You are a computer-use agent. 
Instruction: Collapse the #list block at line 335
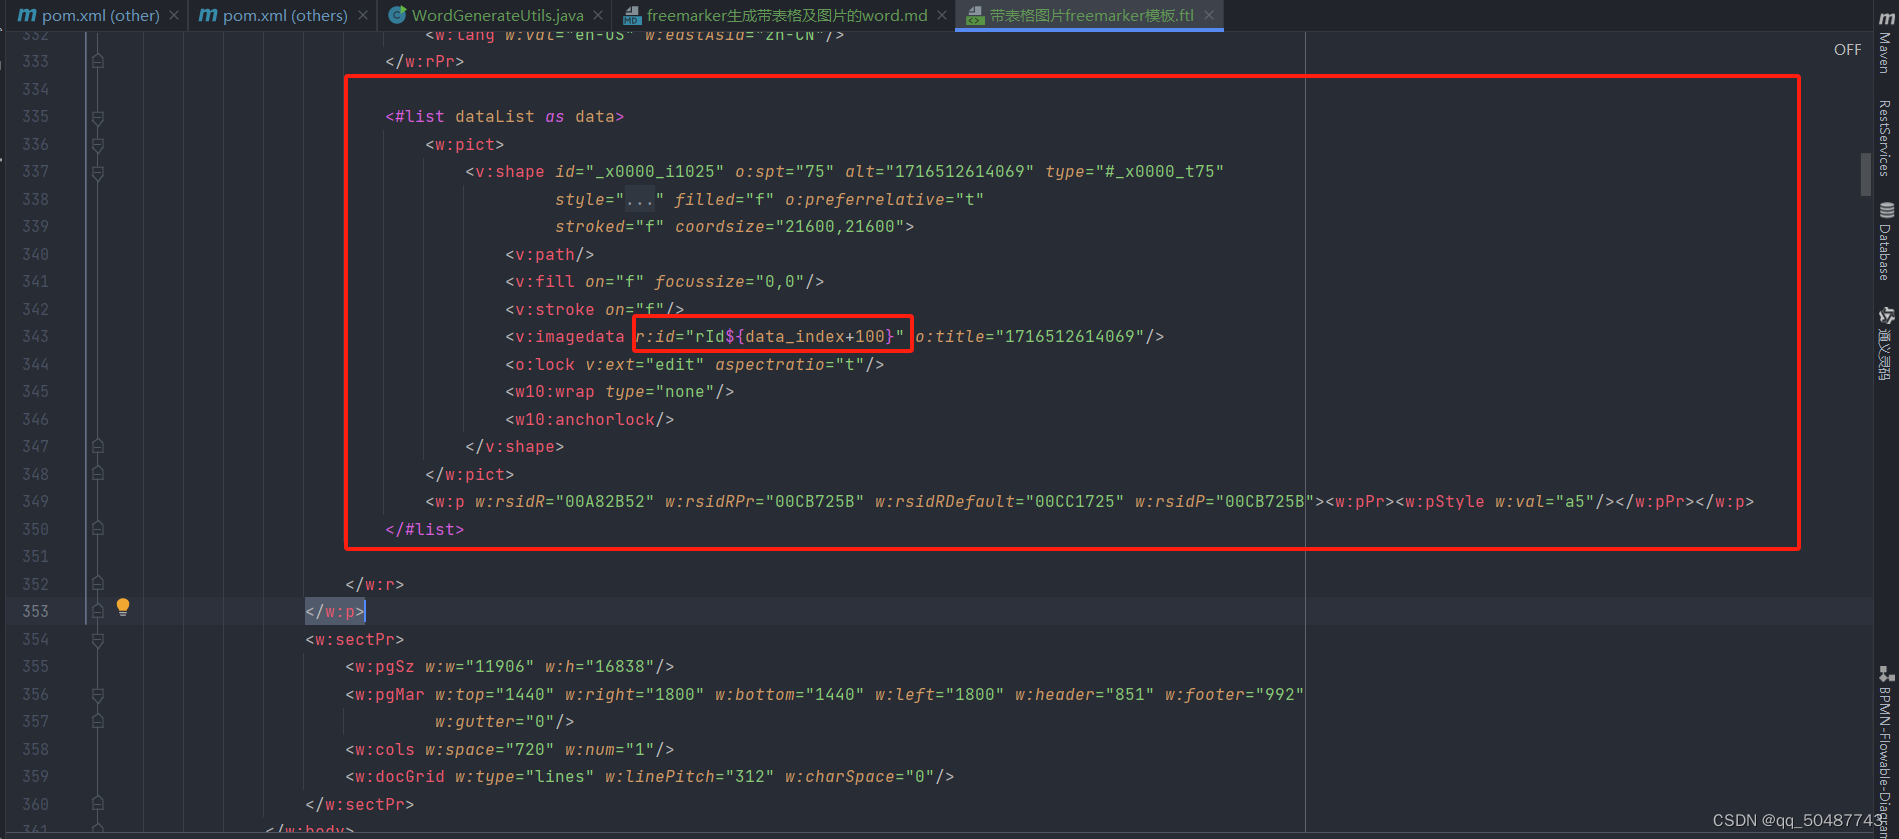pos(98,117)
